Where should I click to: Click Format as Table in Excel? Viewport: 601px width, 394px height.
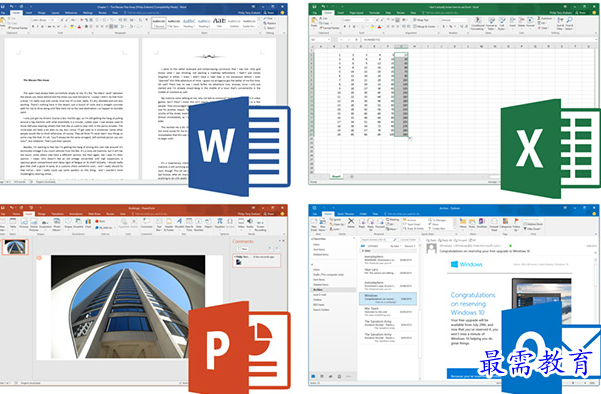[x=491, y=24]
